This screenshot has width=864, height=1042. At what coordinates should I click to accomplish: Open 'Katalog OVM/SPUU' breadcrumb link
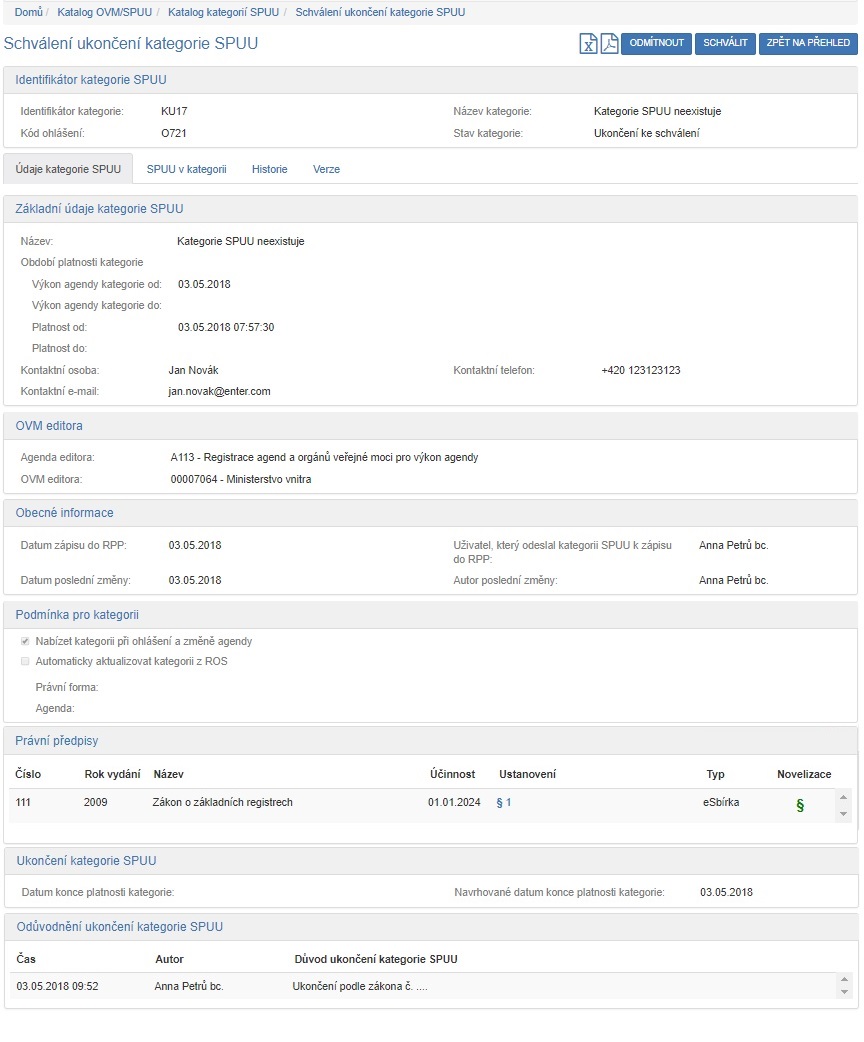coord(104,12)
